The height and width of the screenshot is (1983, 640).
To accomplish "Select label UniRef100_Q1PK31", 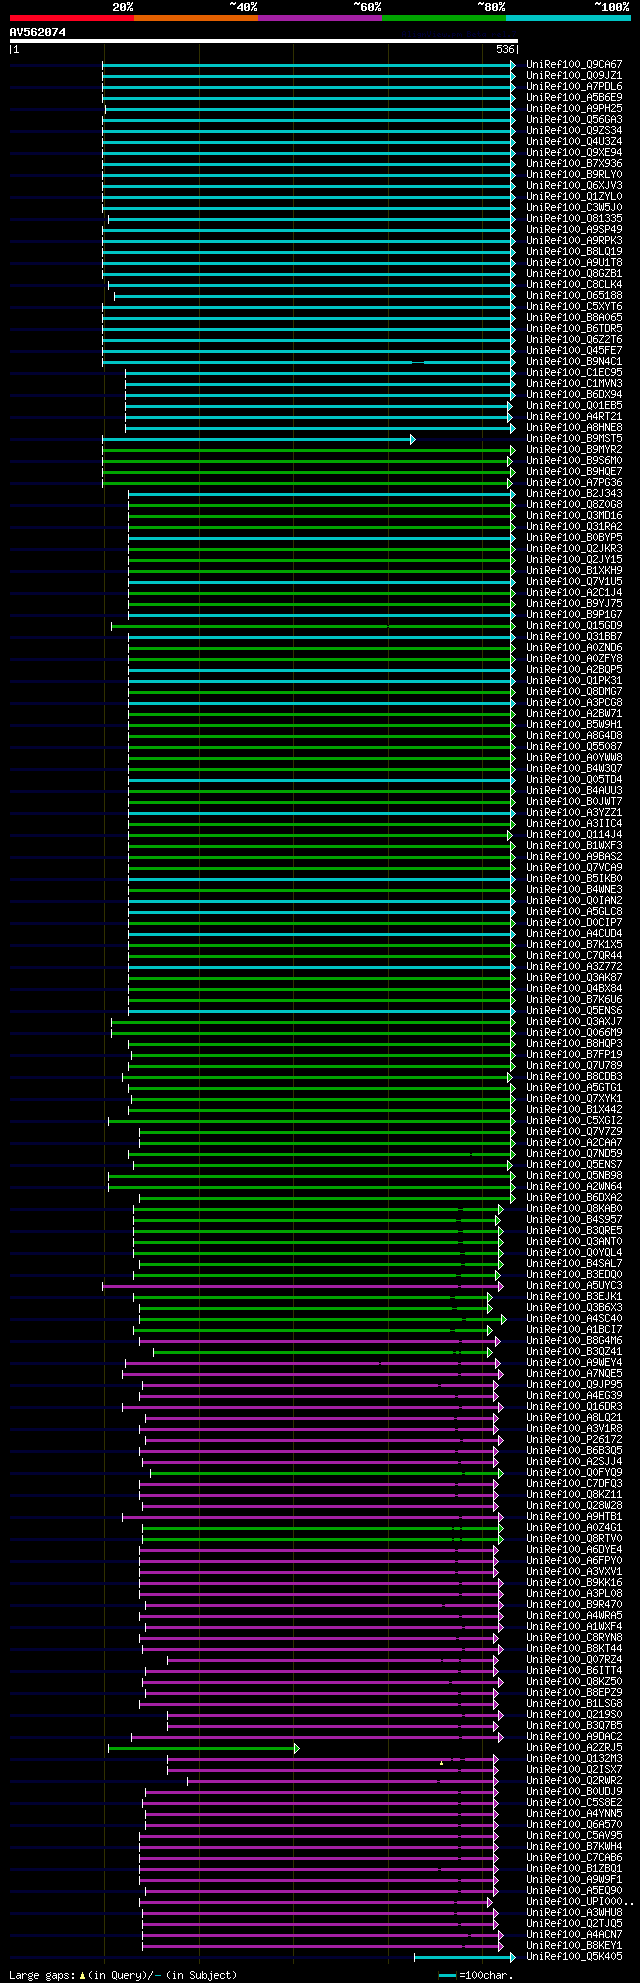I will (574, 680).
